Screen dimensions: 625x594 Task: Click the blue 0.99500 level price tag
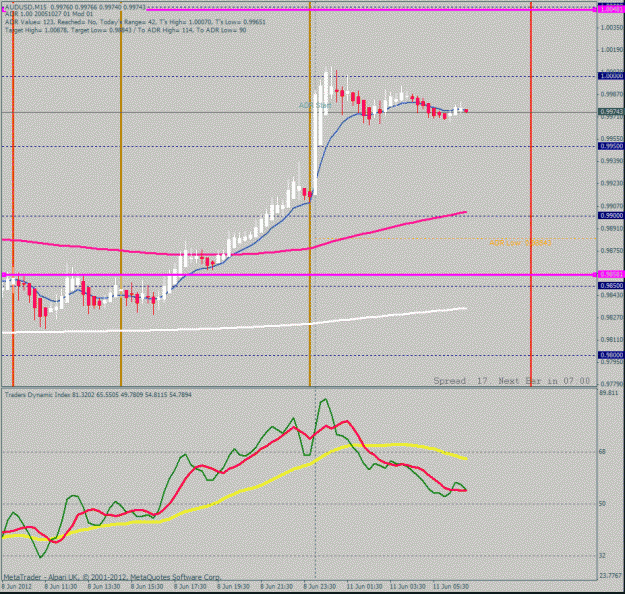click(611, 146)
